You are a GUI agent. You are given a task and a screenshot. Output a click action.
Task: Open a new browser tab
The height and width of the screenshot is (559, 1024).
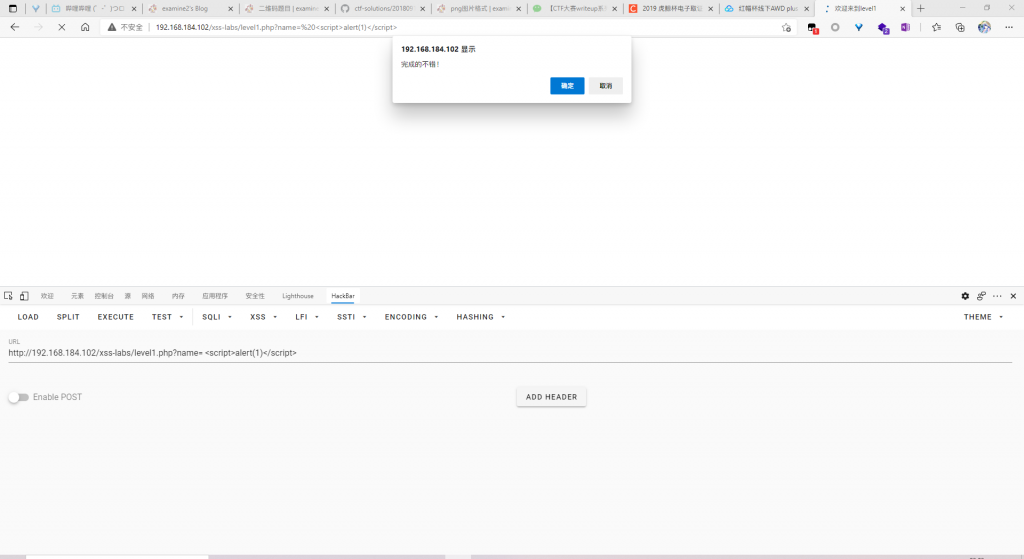pos(921,8)
